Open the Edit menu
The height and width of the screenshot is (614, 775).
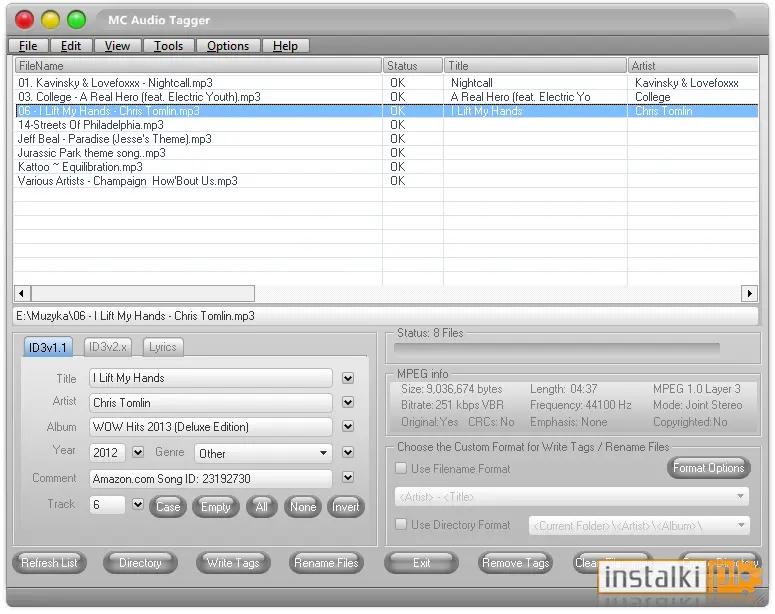tap(71, 46)
